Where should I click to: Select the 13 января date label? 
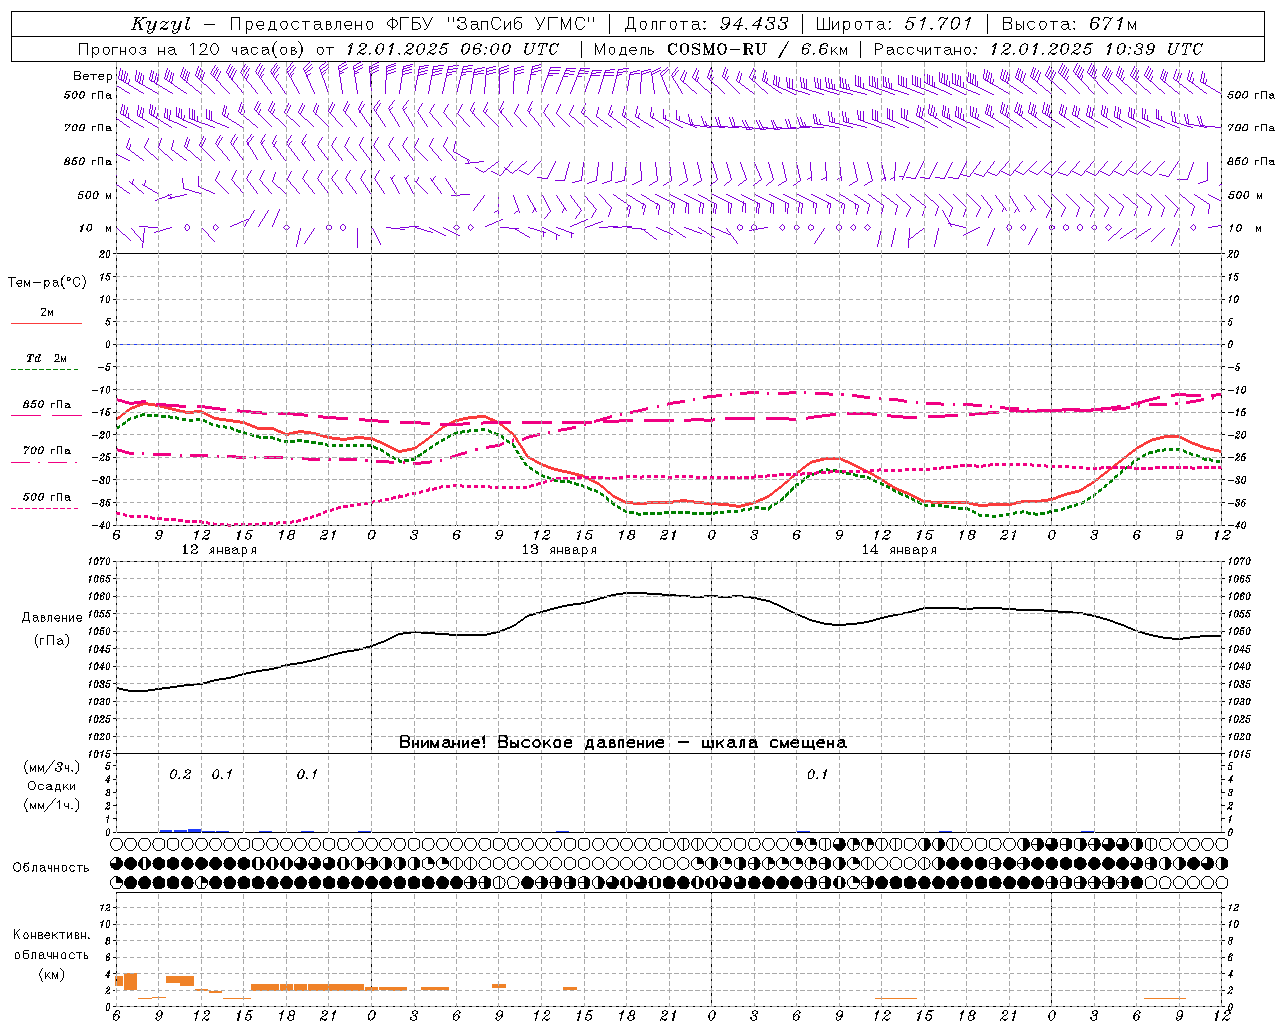559,550
